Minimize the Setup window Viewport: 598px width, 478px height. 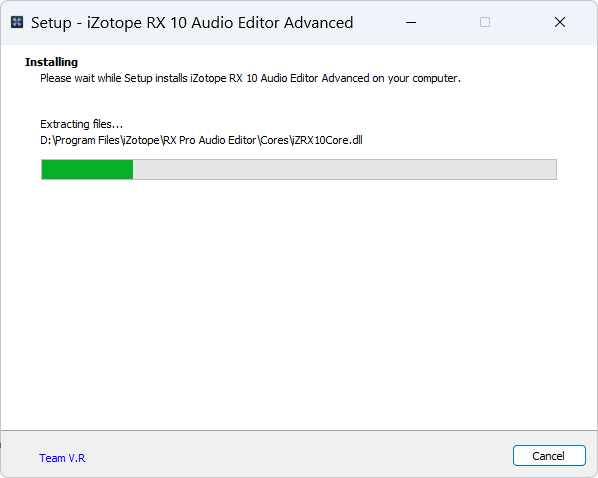coord(411,23)
